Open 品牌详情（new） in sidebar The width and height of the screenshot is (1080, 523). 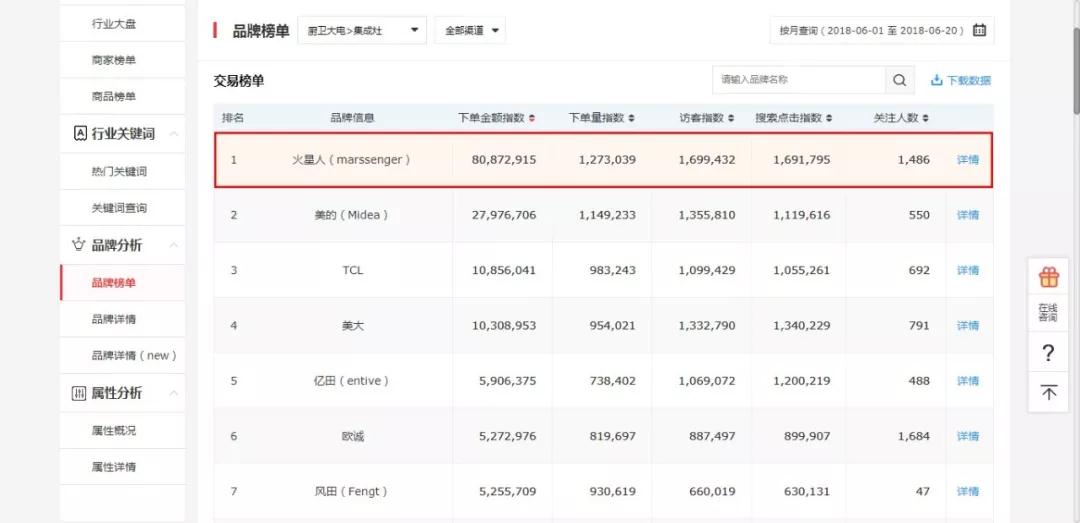pos(135,356)
